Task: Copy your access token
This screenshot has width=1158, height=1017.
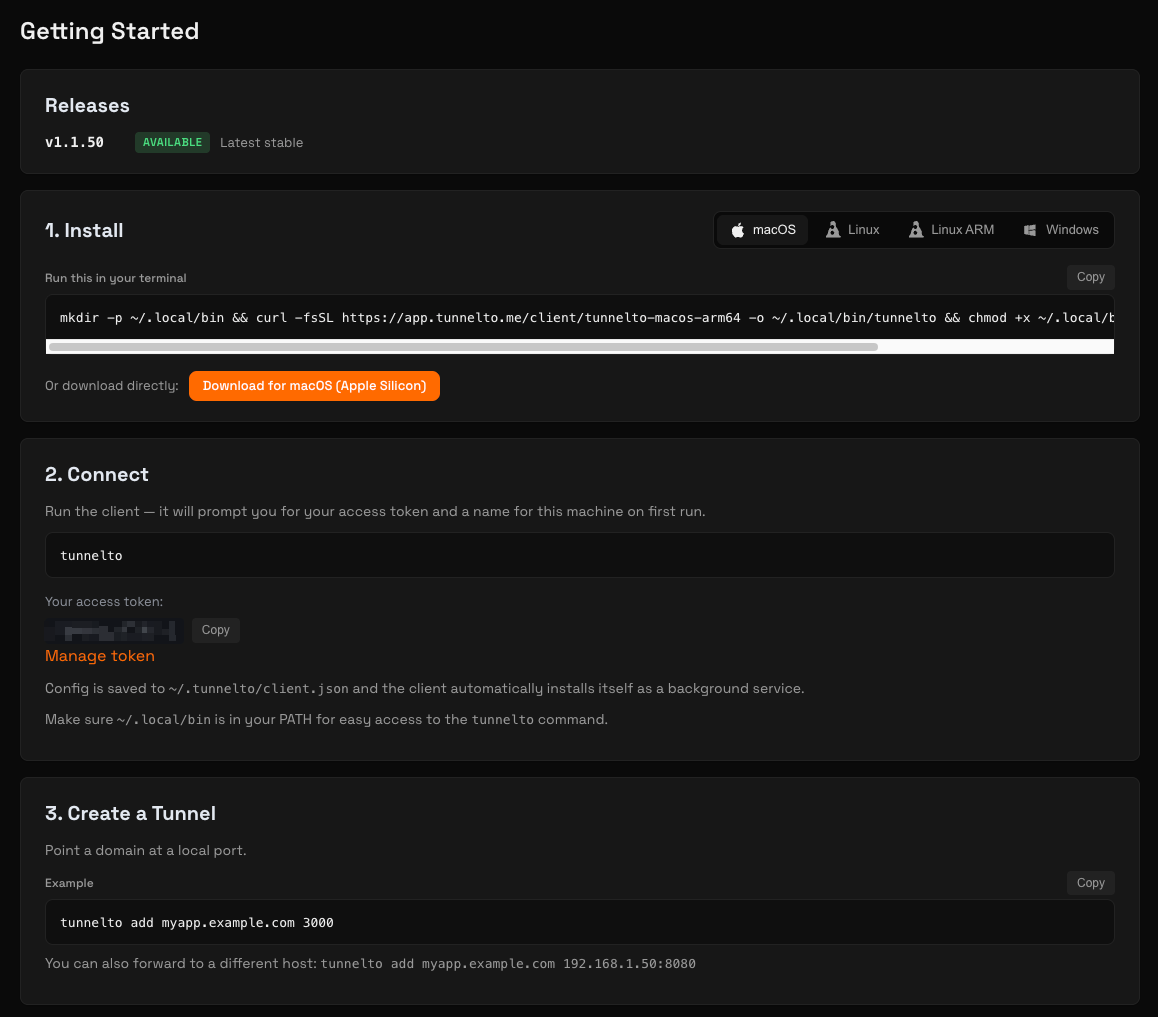Action: point(215,630)
